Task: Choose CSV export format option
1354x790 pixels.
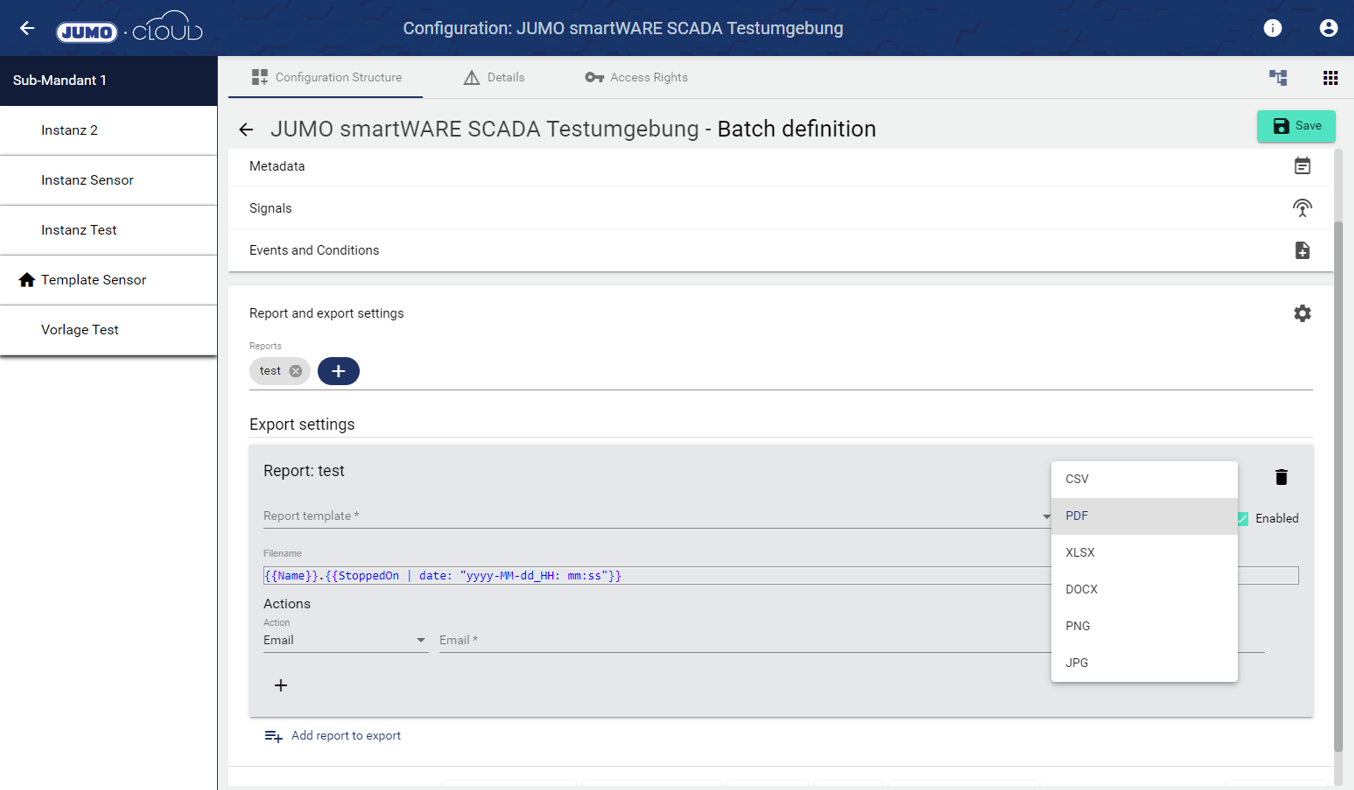Action: [1144, 479]
